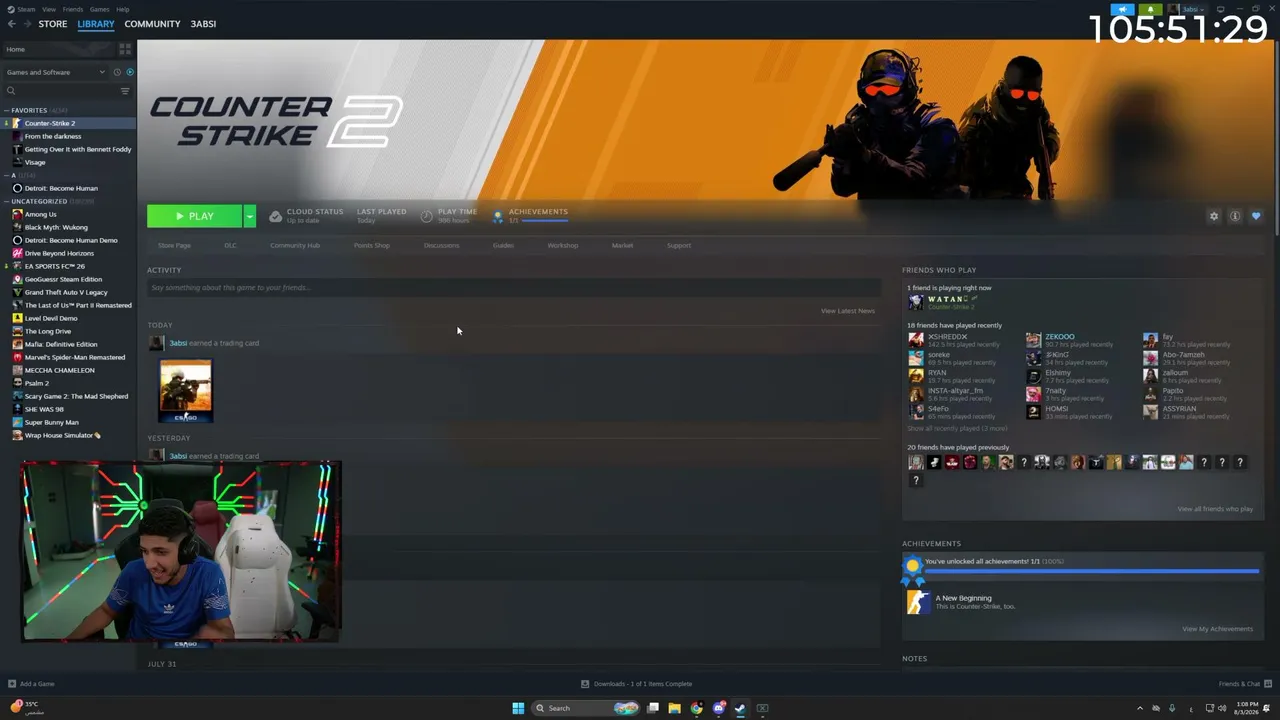Open Discord from the taskbar

[x=719, y=708]
